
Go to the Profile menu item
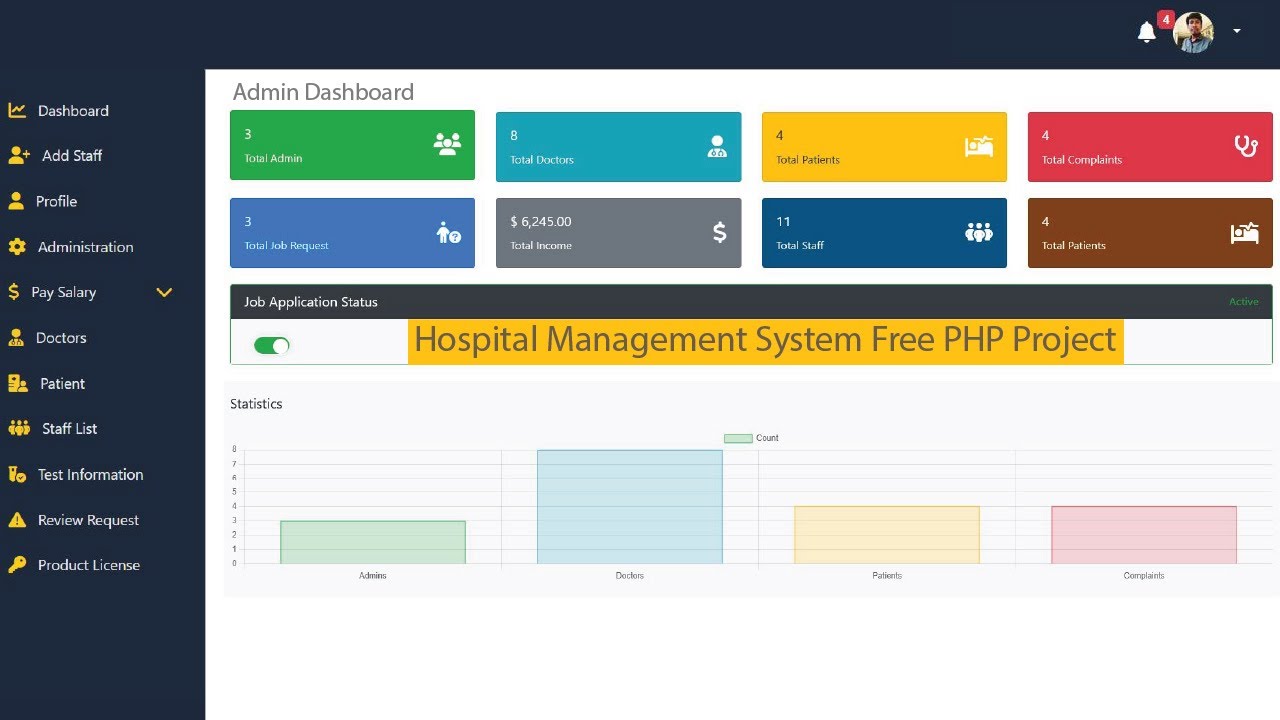(x=56, y=201)
